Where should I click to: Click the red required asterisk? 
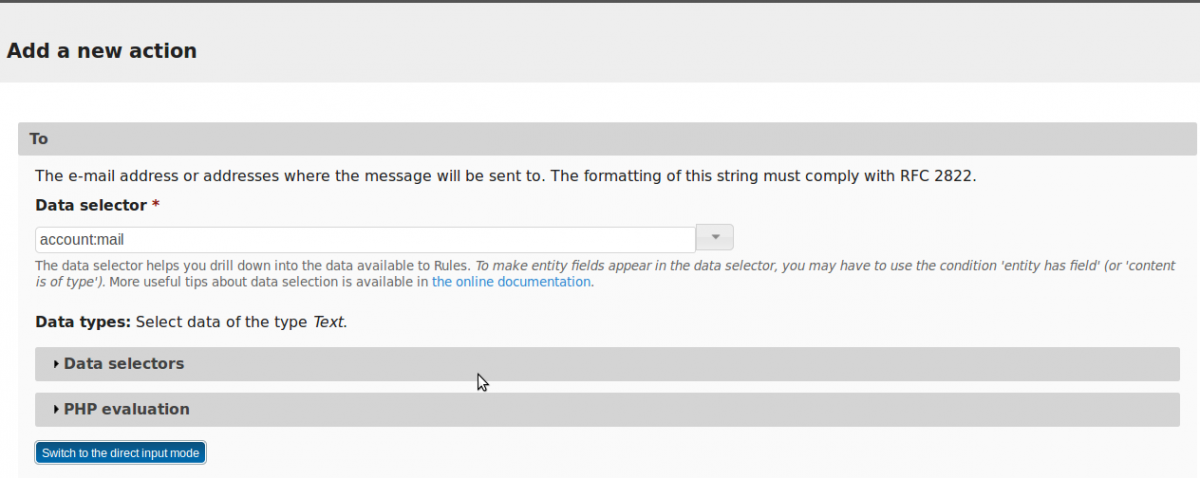point(155,205)
